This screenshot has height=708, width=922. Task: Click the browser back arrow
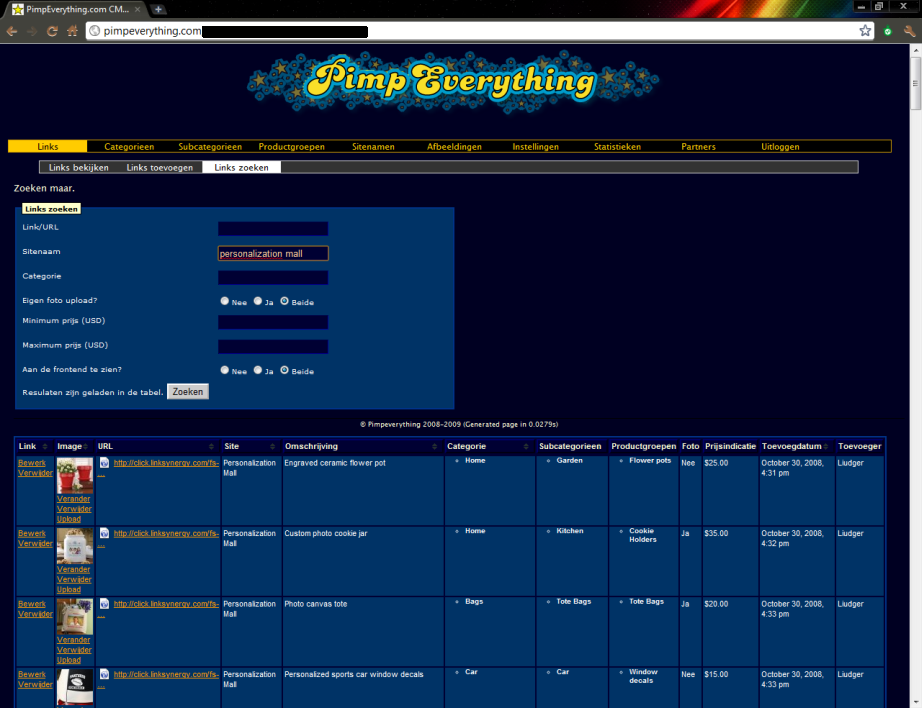(x=11, y=31)
